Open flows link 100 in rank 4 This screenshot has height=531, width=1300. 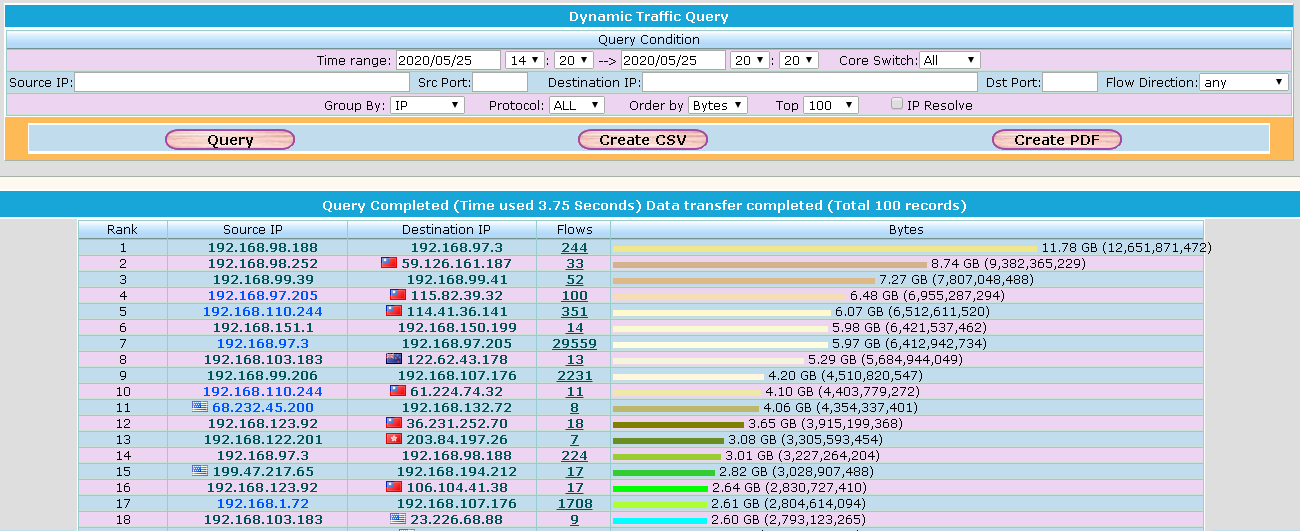pyautogui.click(x=574, y=295)
